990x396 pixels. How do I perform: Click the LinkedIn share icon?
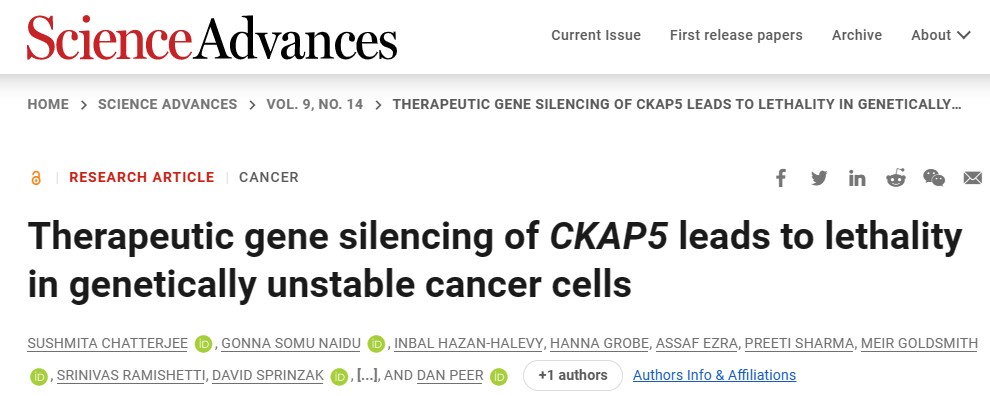(857, 178)
